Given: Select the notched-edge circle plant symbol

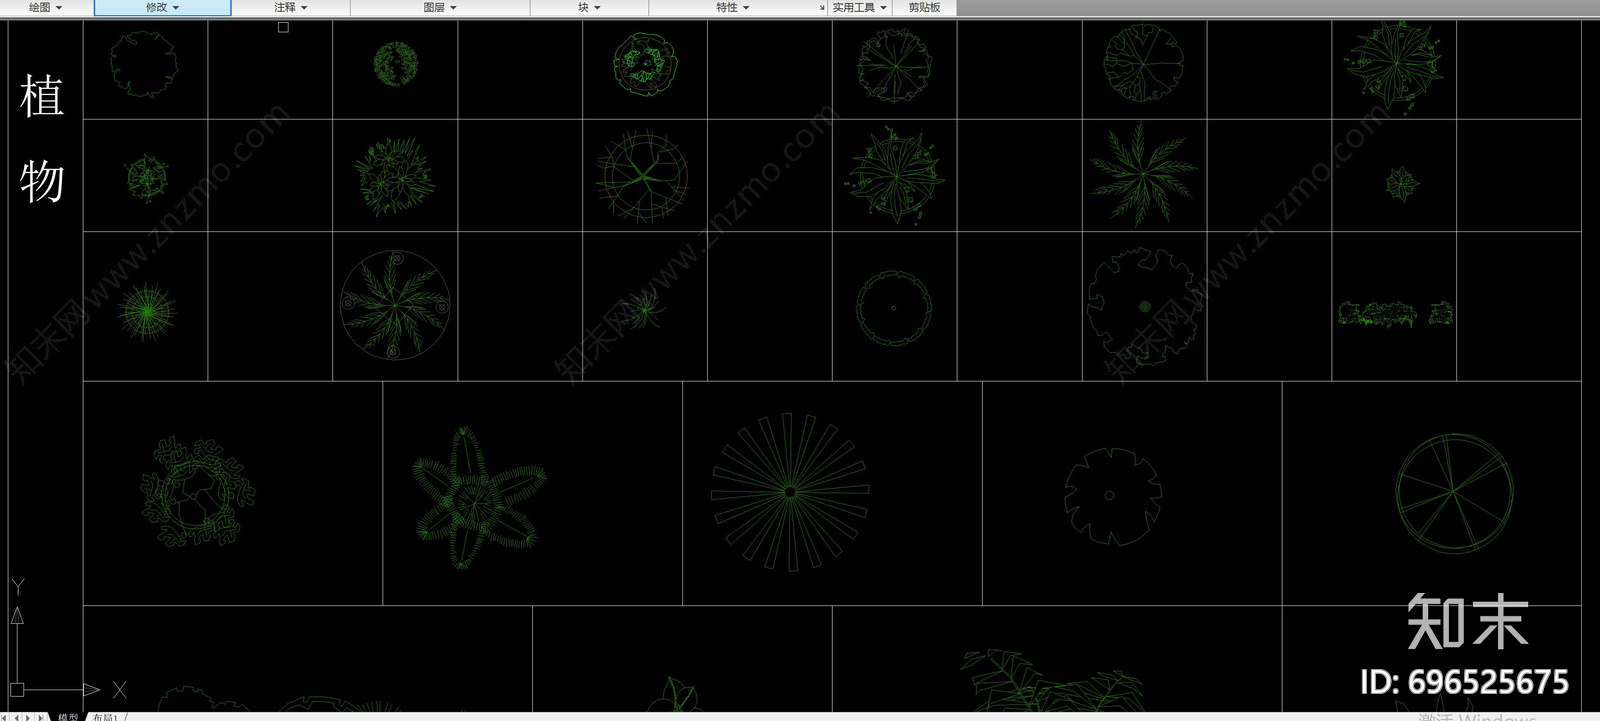Looking at the screenshot, I should [1112, 495].
